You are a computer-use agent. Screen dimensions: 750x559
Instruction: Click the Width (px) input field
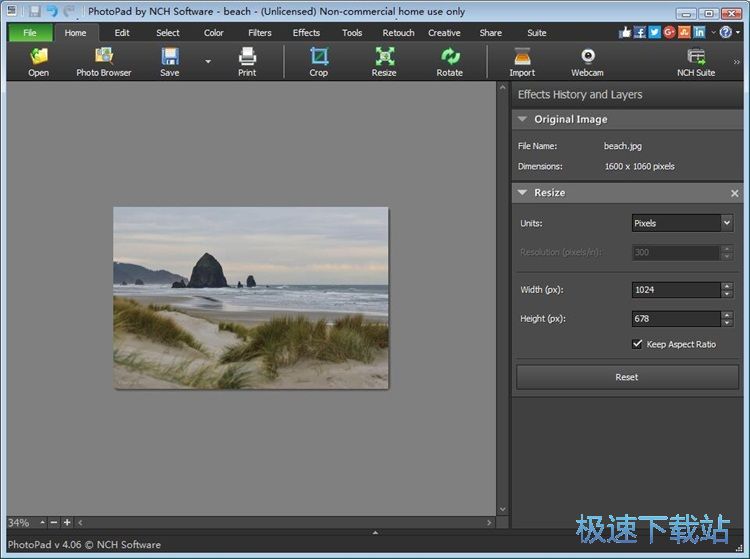(x=675, y=290)
